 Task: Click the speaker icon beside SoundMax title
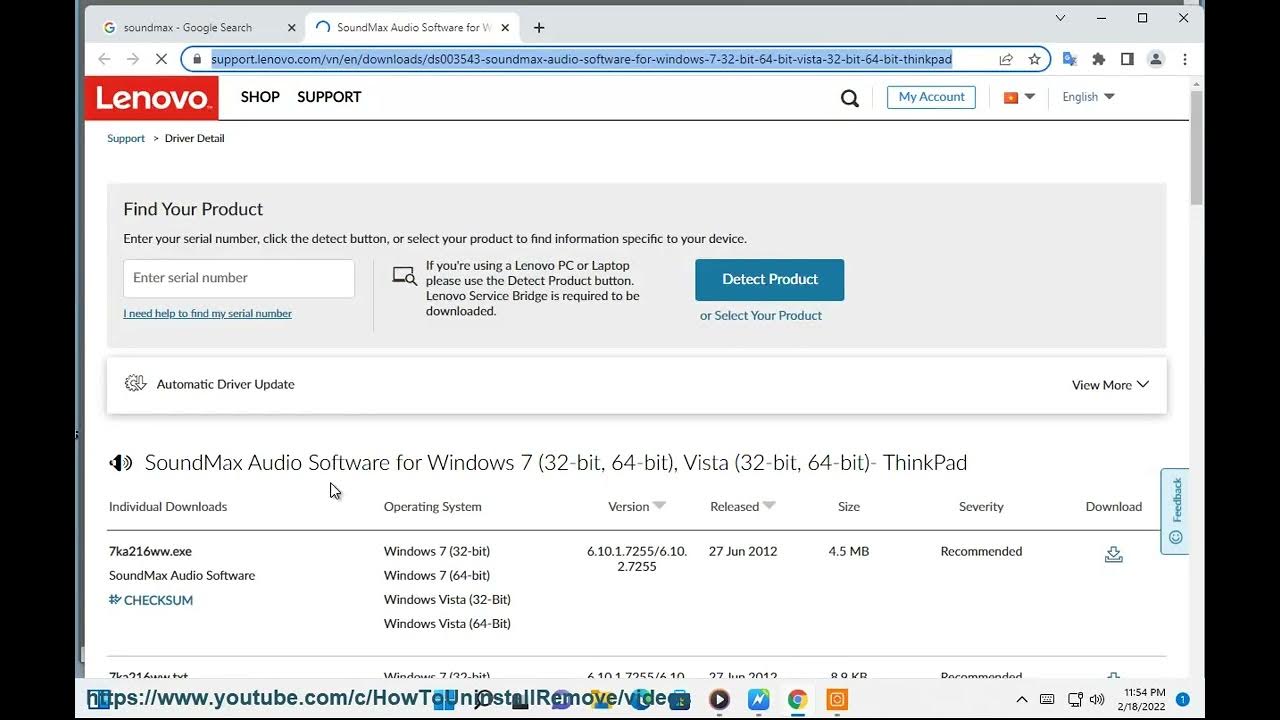[x=121, y=463]
